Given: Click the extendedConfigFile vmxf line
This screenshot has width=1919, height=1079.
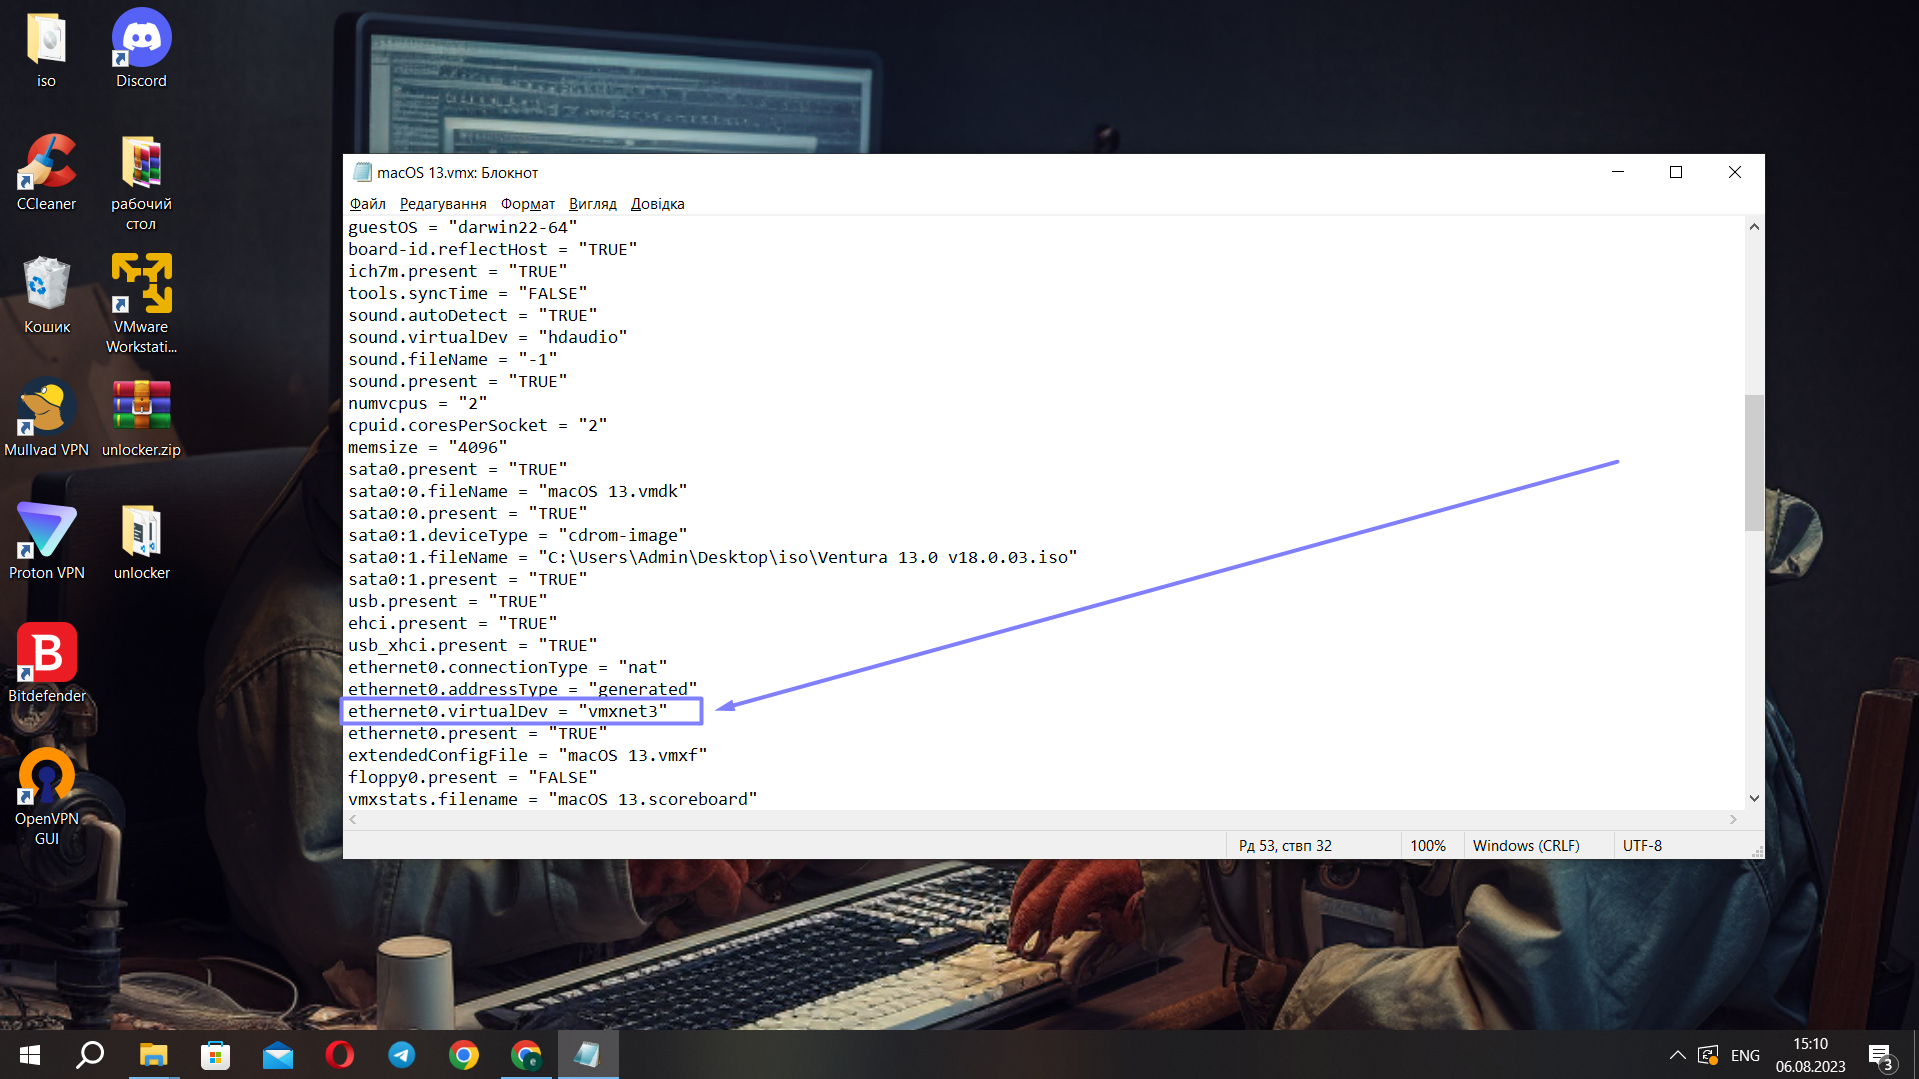Looking at the screenshot, I should pos(527,755).
